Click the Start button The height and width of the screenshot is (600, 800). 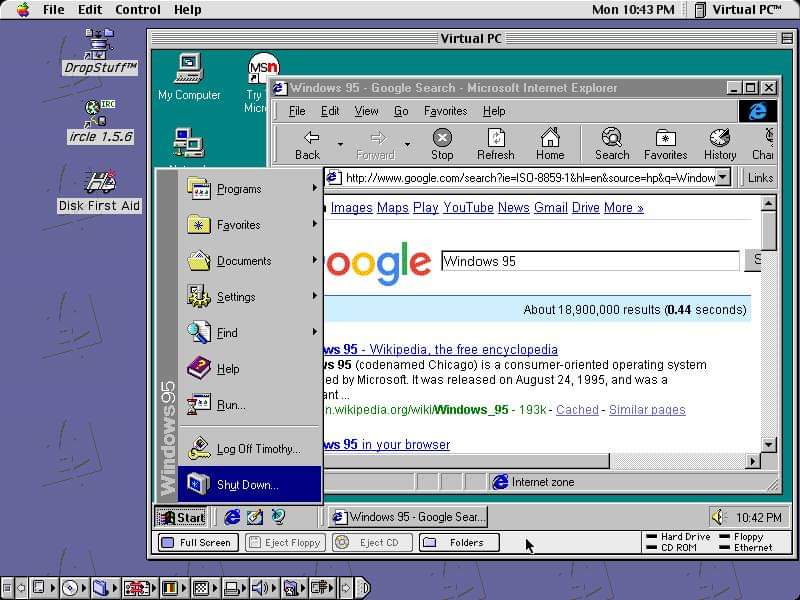point(181,517)
